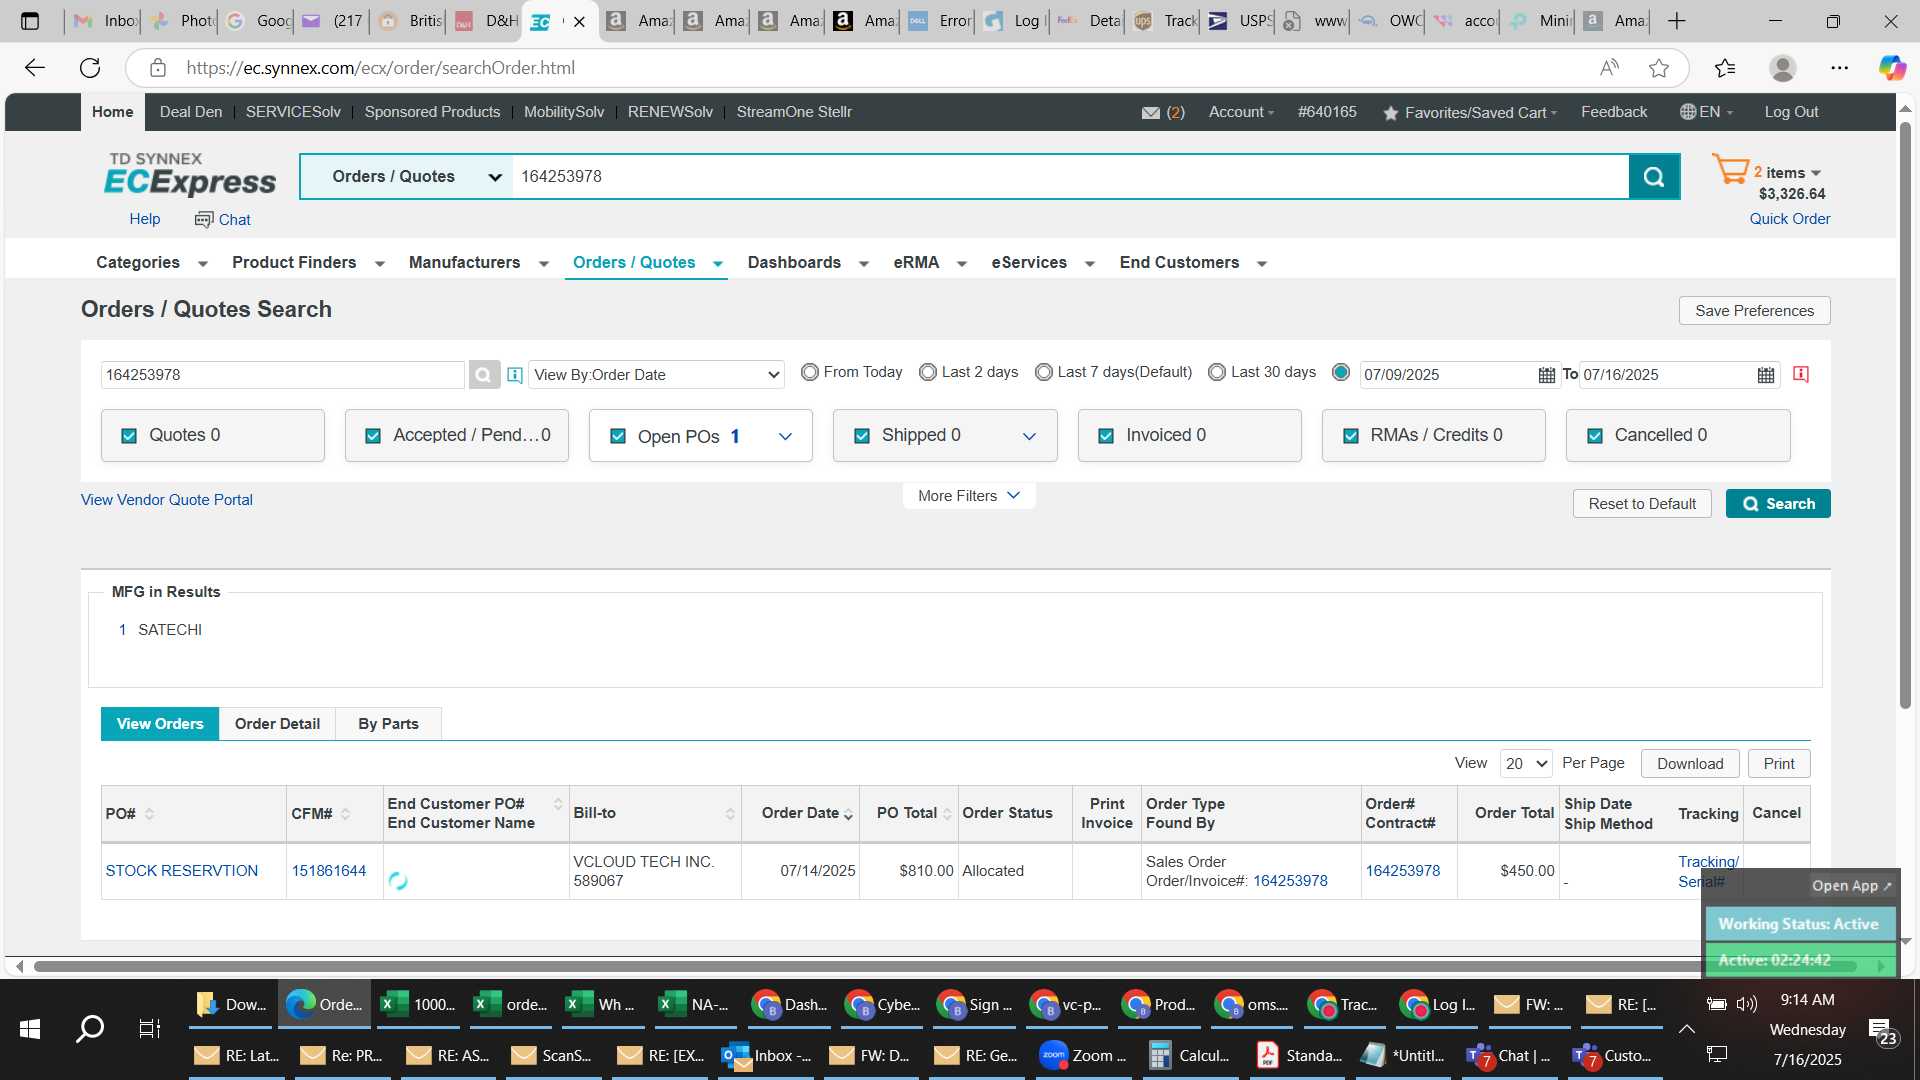Click the Favorites star icon
The height and width of the screenshot is (1080, 1920).
pos(1390,113)
